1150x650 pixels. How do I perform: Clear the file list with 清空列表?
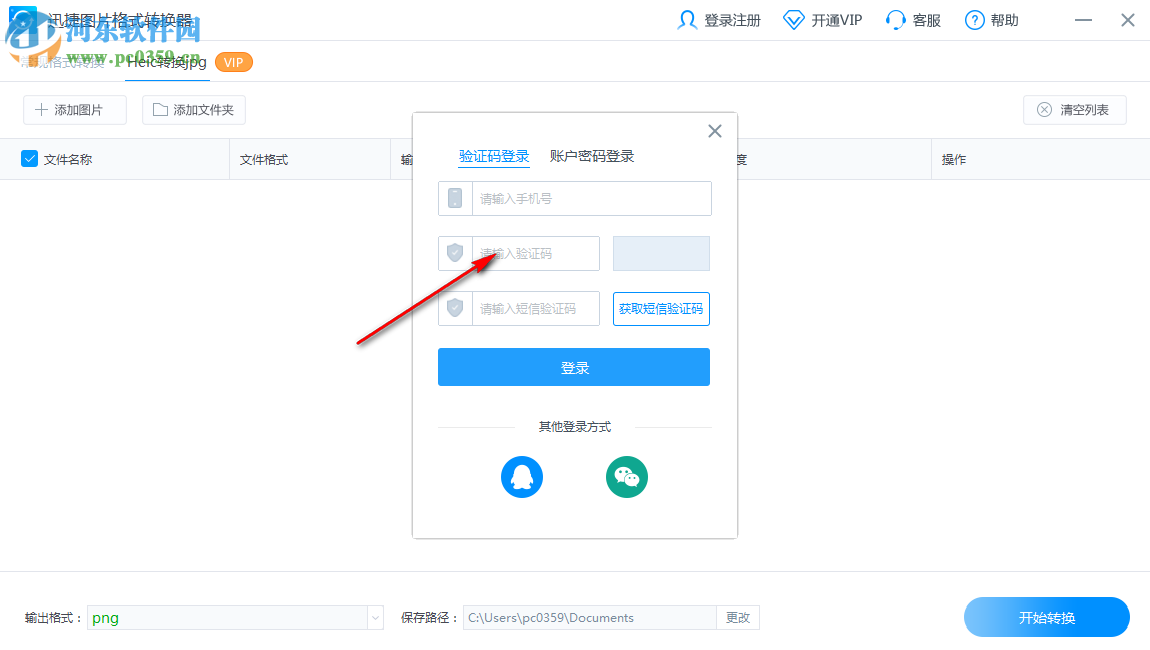click(x=1074, y=109)
